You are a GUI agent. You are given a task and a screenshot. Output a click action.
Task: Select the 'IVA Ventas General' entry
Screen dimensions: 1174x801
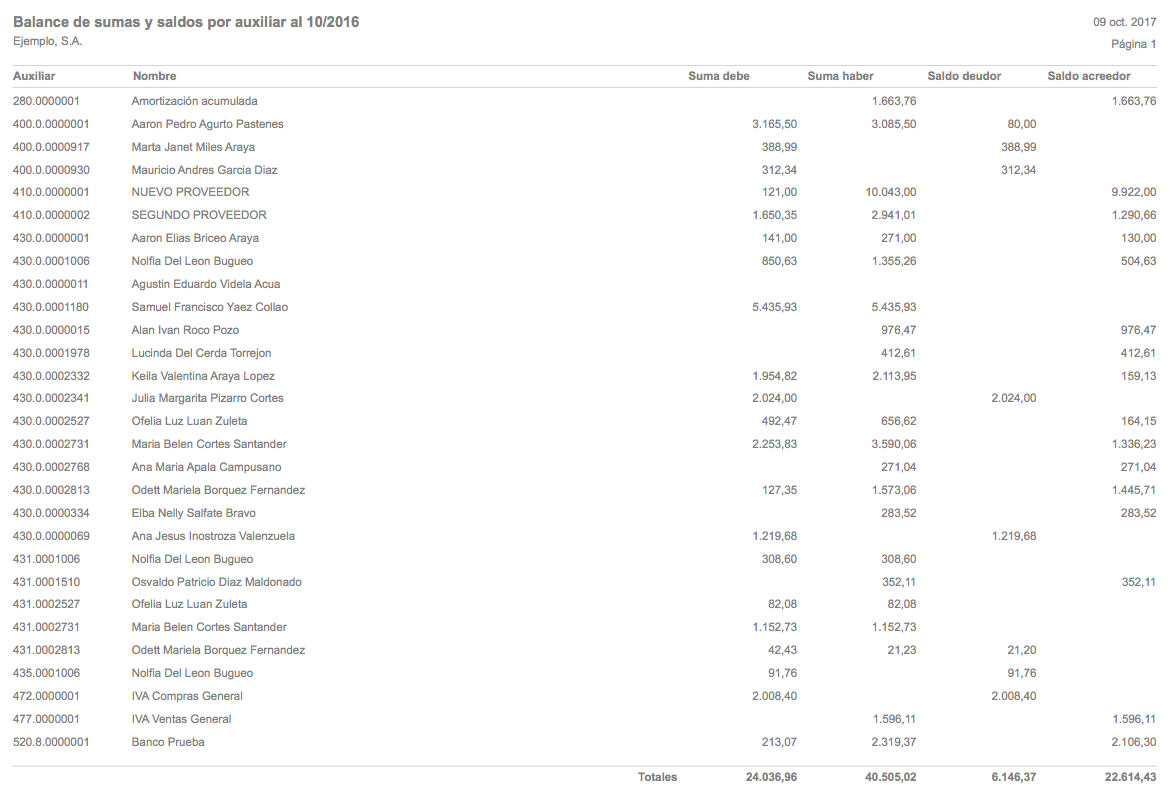coord(181,719)
